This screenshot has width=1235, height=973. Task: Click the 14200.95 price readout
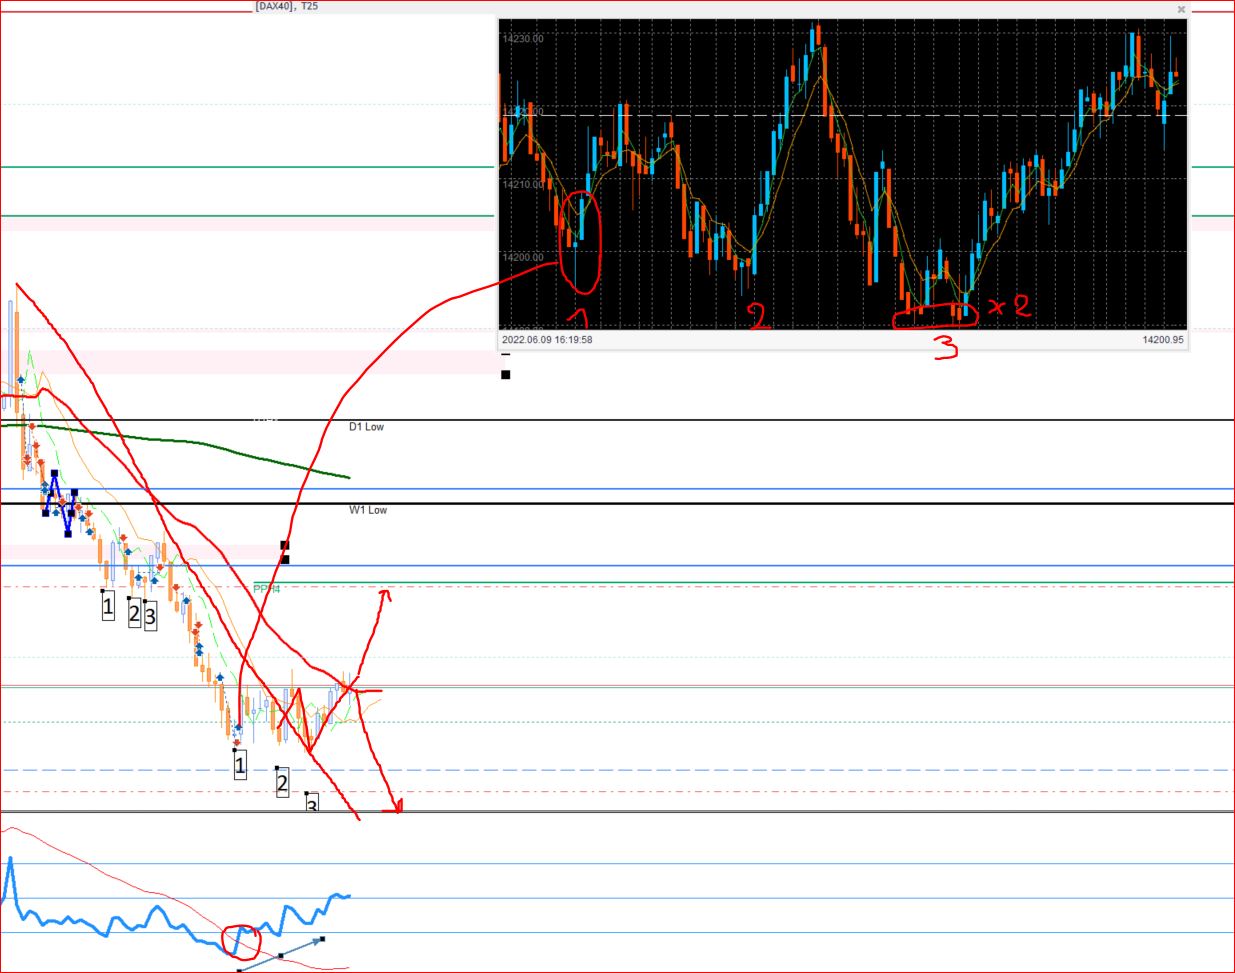click(x=1163, y=340)
